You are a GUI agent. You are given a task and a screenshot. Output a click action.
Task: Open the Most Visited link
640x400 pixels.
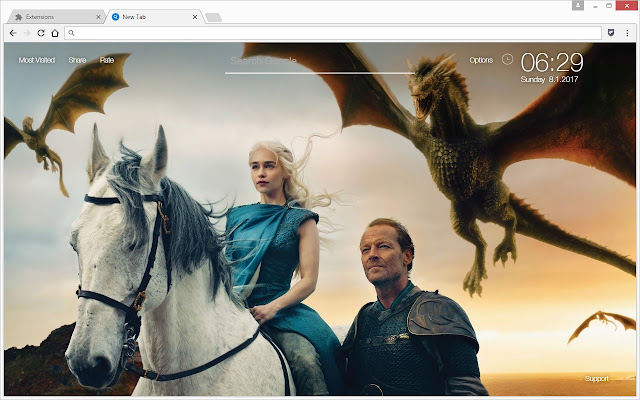tap(37, 60)
